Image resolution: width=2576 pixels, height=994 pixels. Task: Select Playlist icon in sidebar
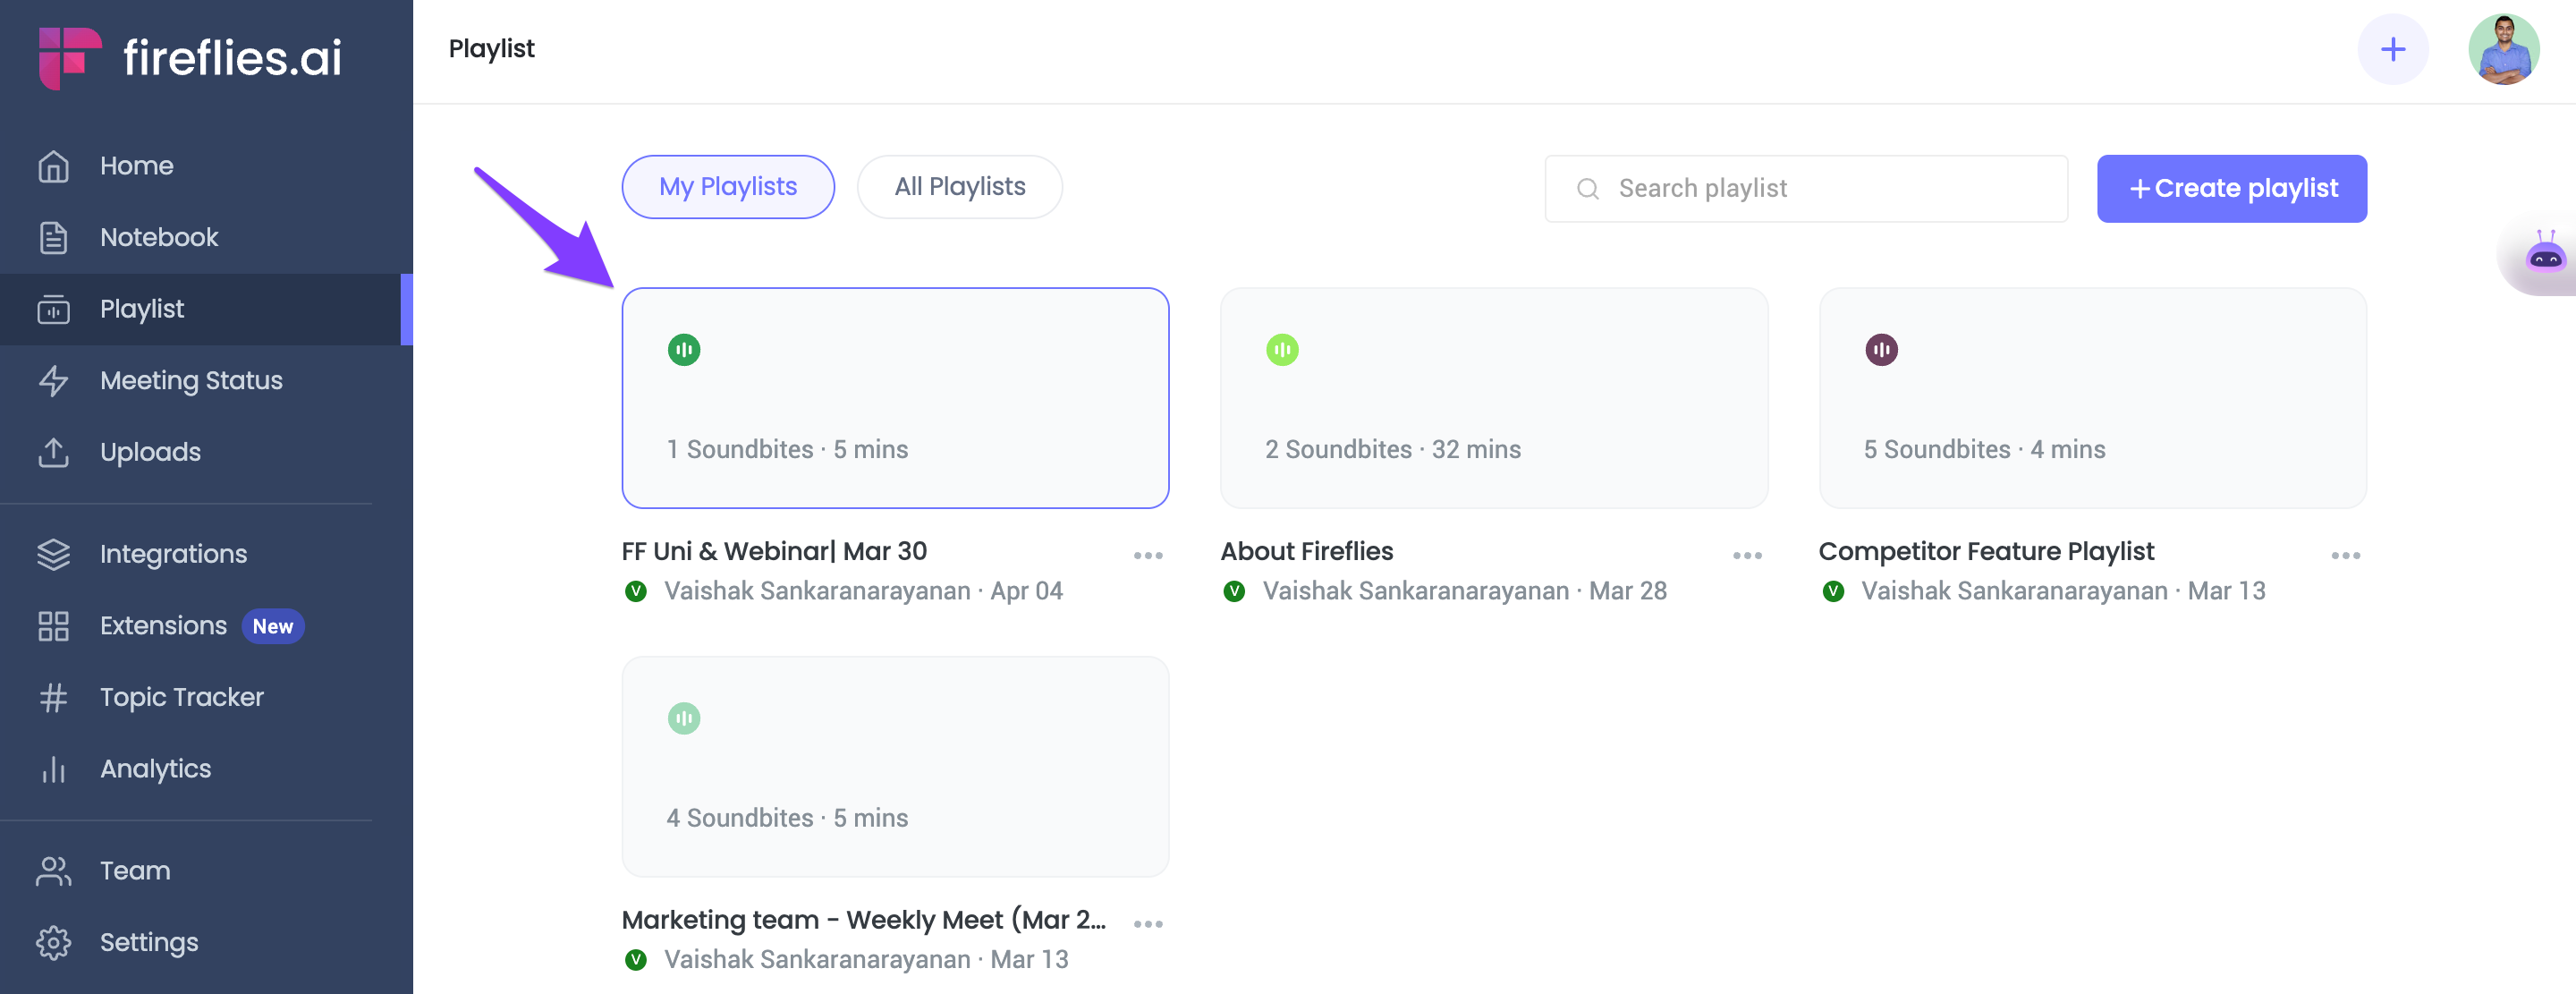point(53,309)
